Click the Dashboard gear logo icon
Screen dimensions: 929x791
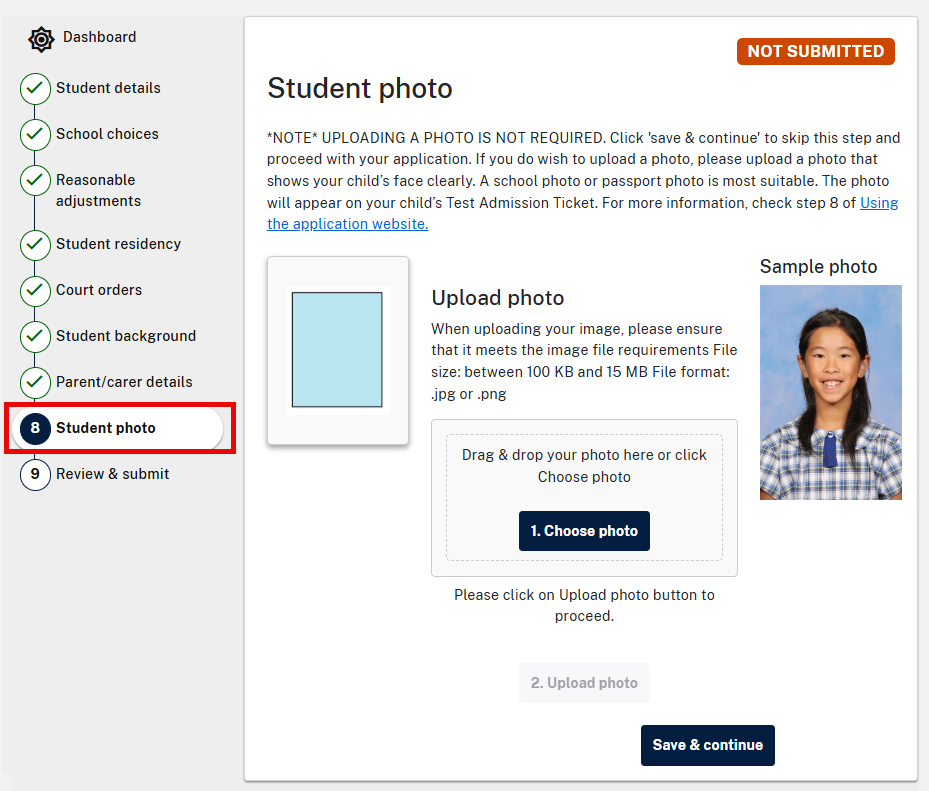click(41, 39)
